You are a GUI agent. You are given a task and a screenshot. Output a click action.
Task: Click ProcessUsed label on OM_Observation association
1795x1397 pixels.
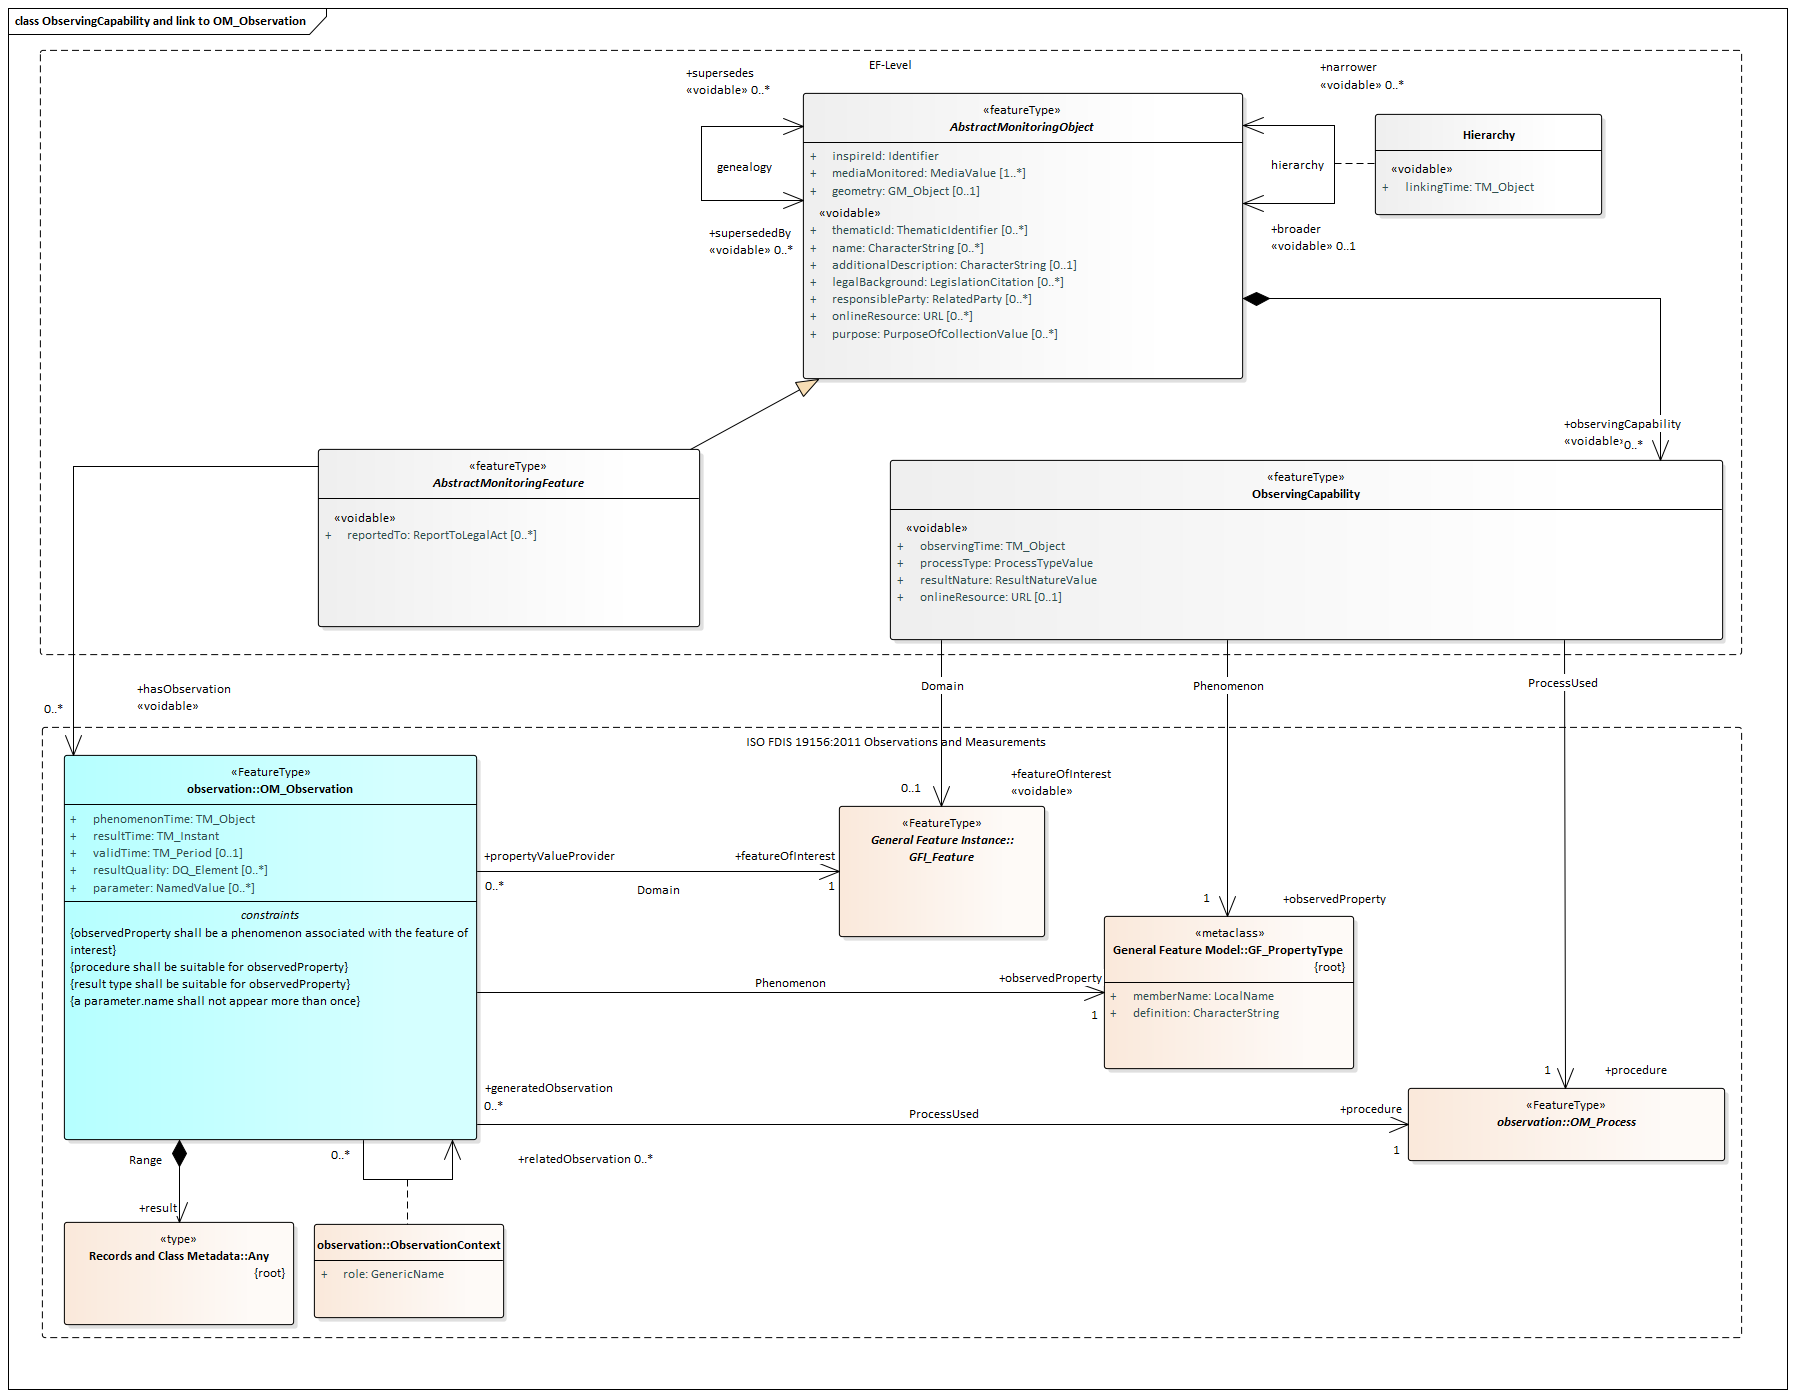[943, 1114]
